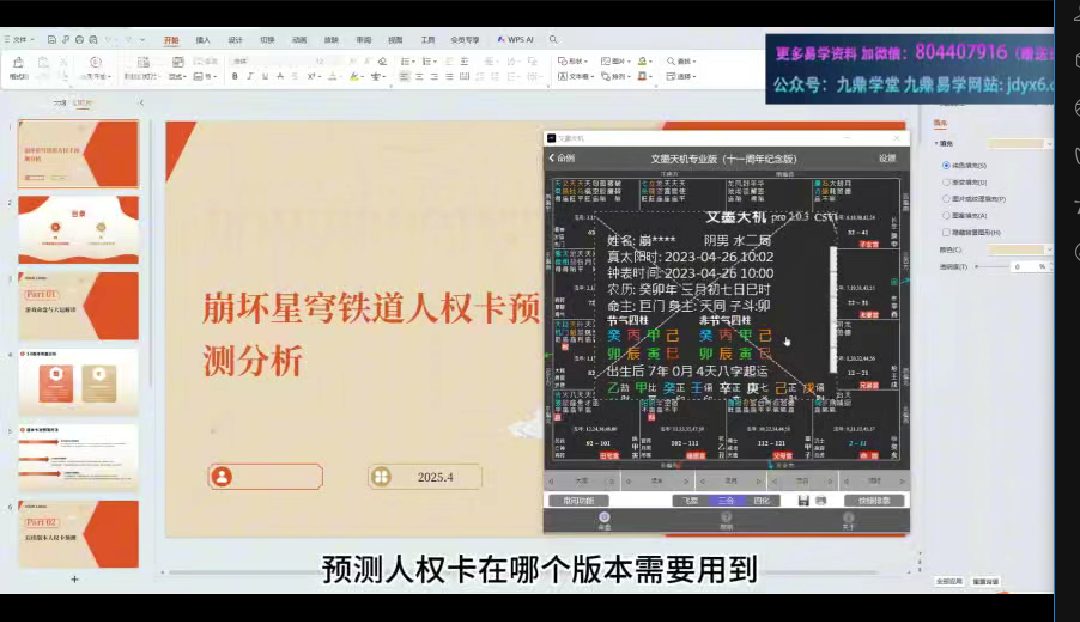The height and width of the screenshot is (622, 1080).
Task: Open the 文件 file menu dropdown
Action: [x=20, y=40]
